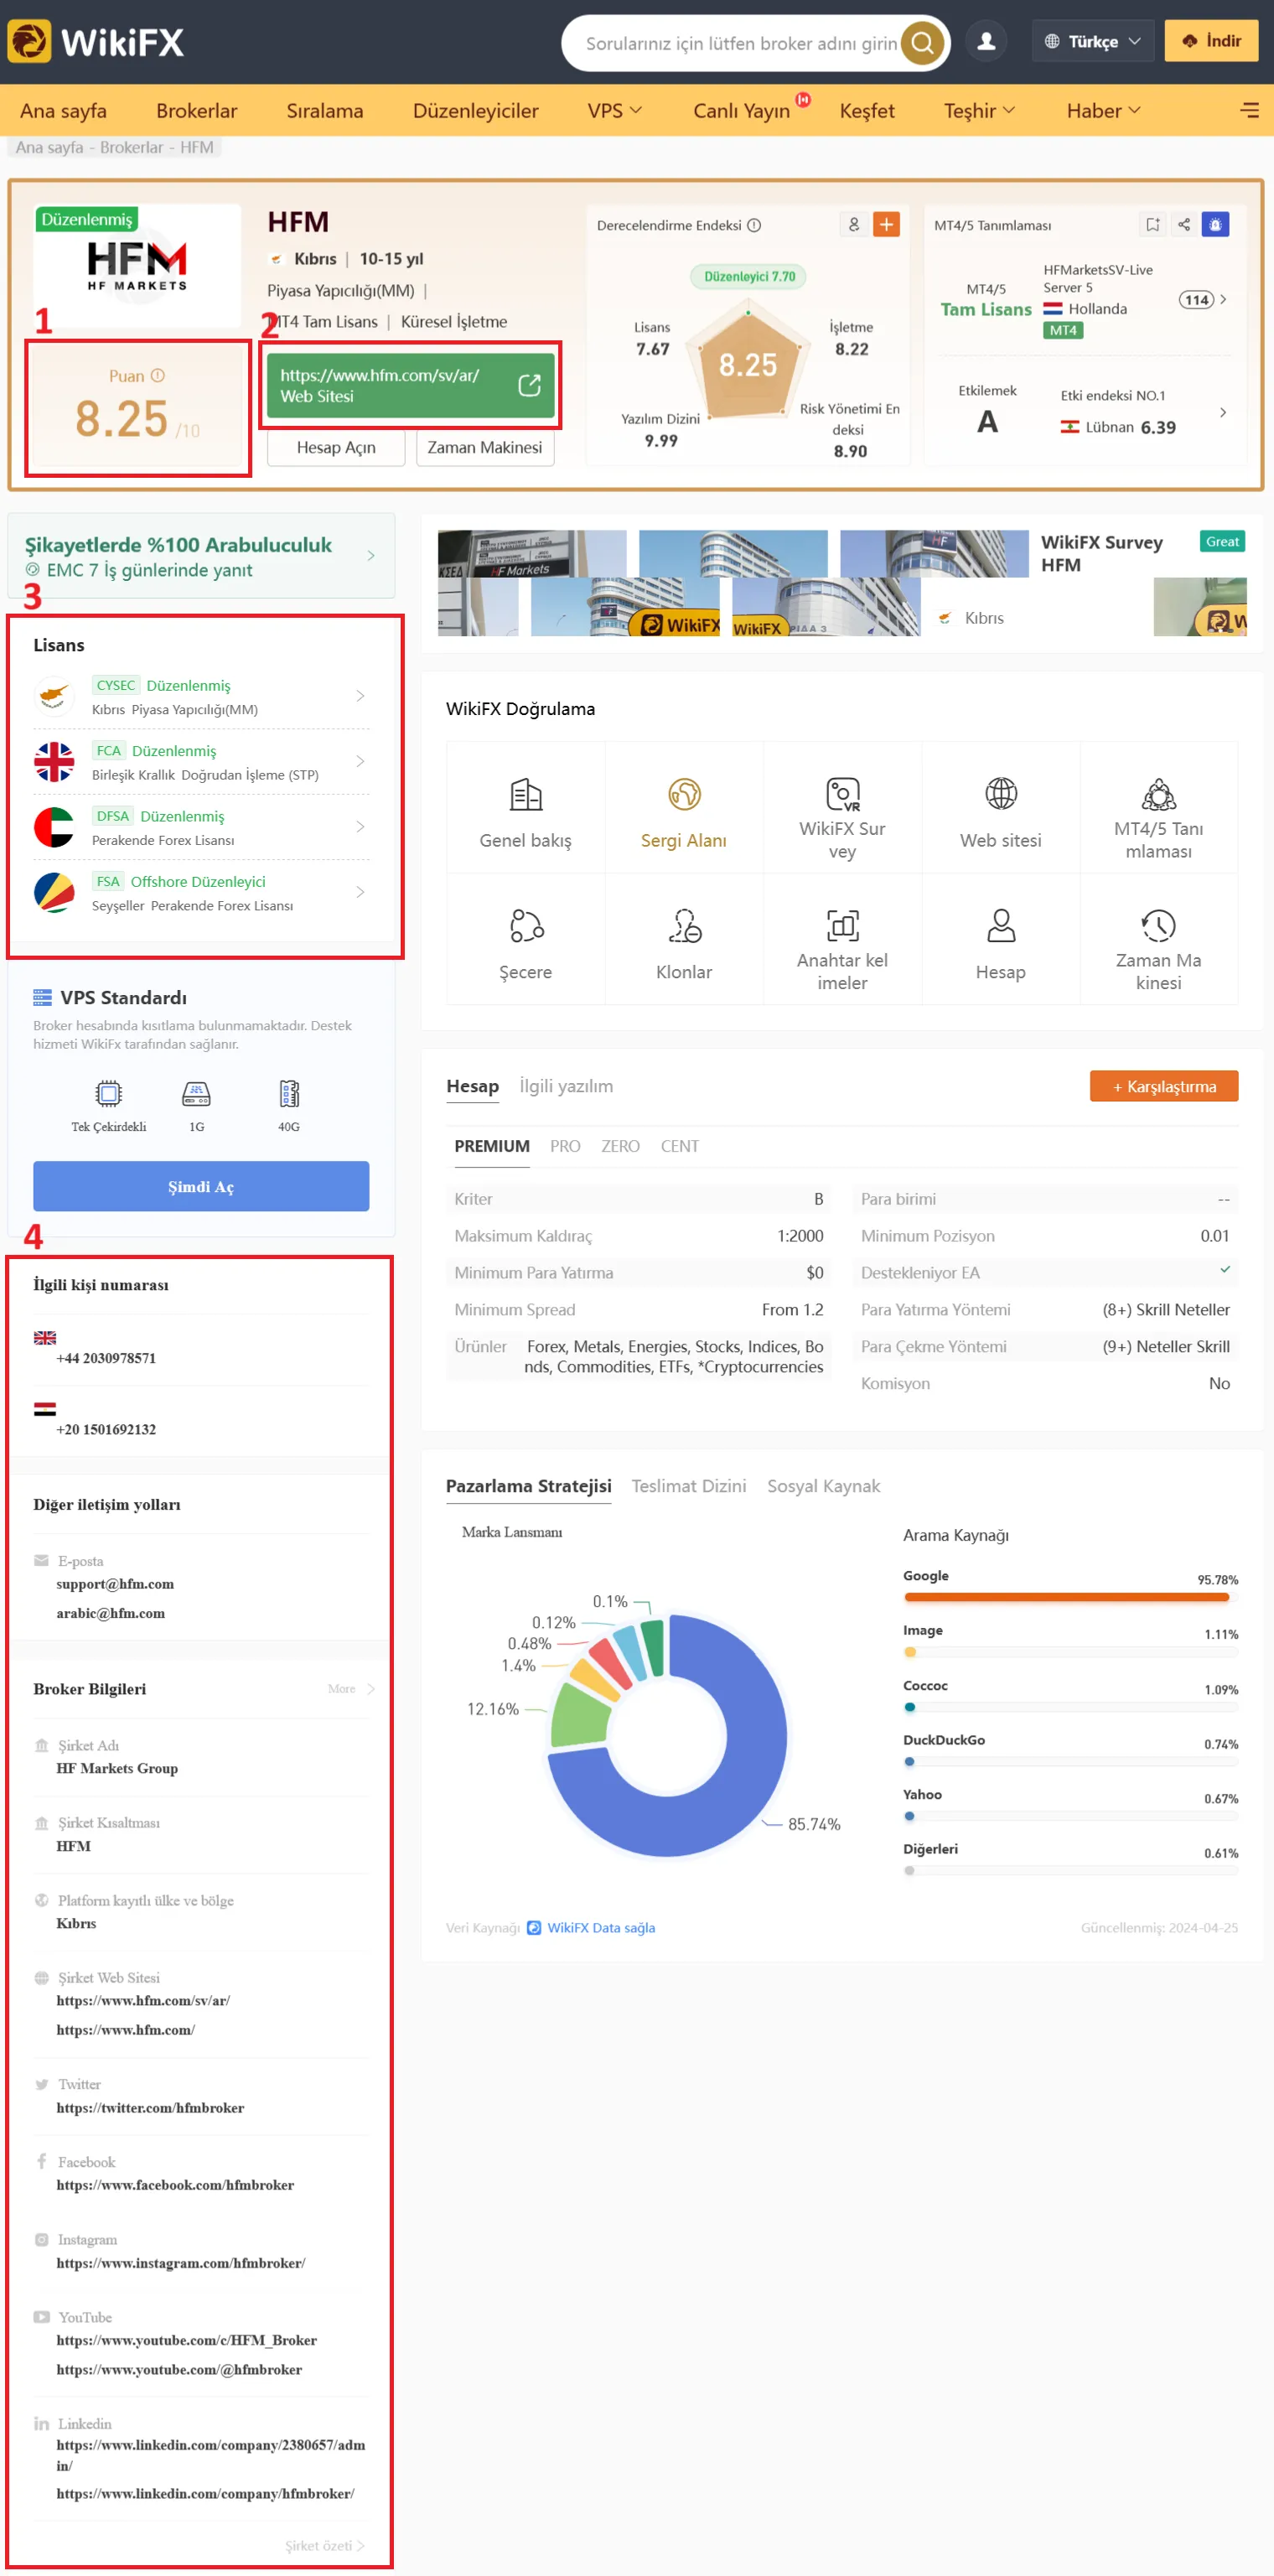Click the WikiFX Data icon beside Veri Kaynağı
Viewport: 1274px width, 2576px height.
pos(534,1927)
